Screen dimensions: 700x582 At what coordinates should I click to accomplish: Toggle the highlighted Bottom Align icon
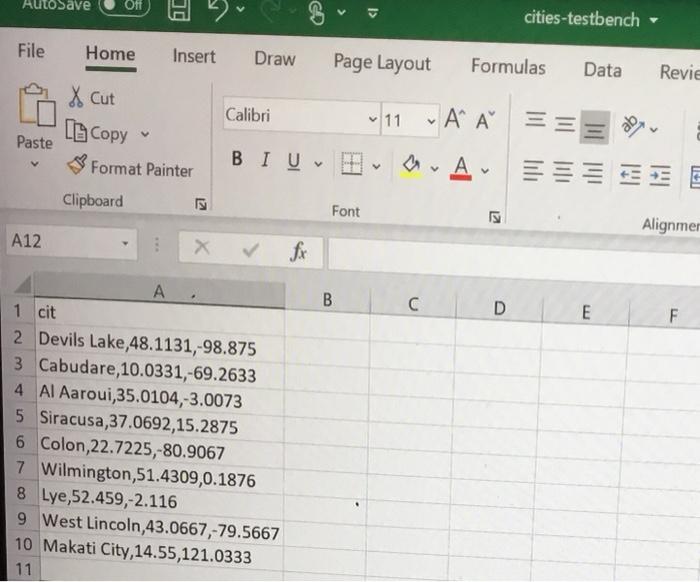[x=594, y=127]
